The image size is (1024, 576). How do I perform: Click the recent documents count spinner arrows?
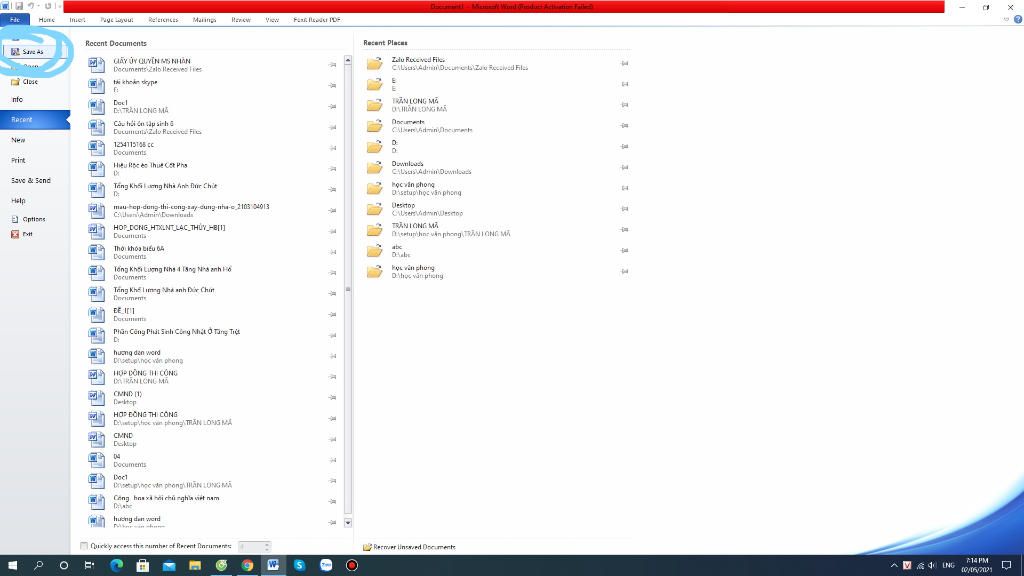point(266,546)
